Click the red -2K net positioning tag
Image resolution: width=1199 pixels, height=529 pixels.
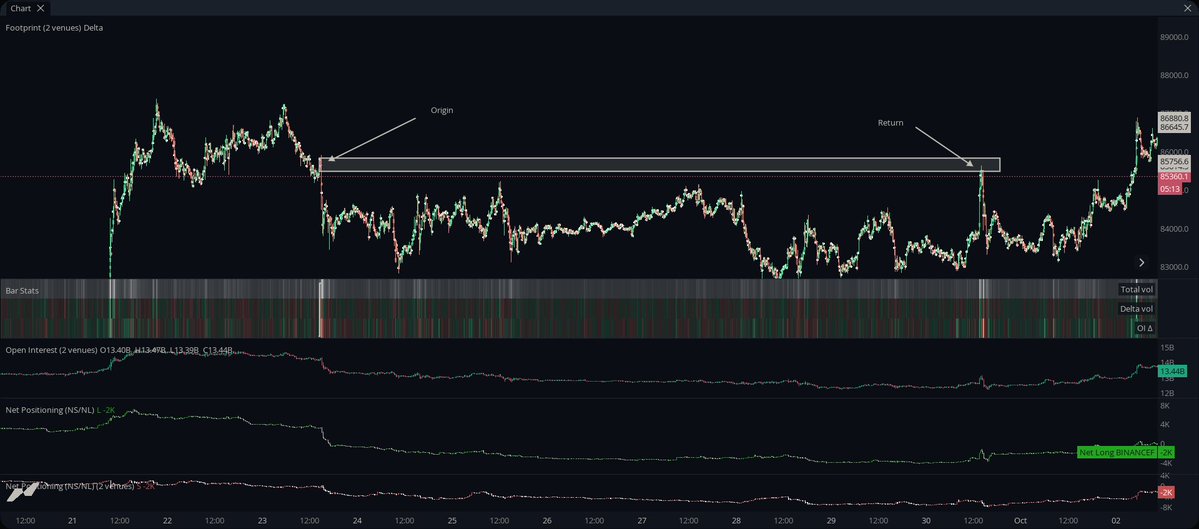pyautogui.click(x=1166, y=492)
